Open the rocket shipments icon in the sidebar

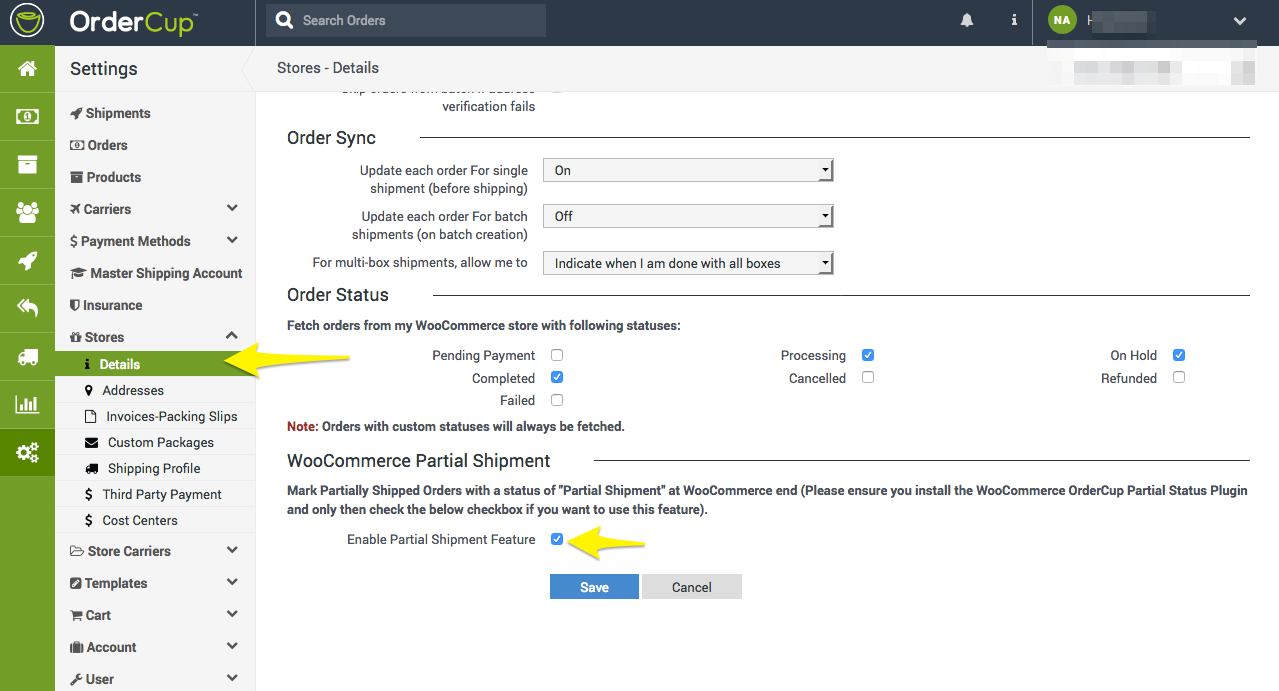(27, 261)
